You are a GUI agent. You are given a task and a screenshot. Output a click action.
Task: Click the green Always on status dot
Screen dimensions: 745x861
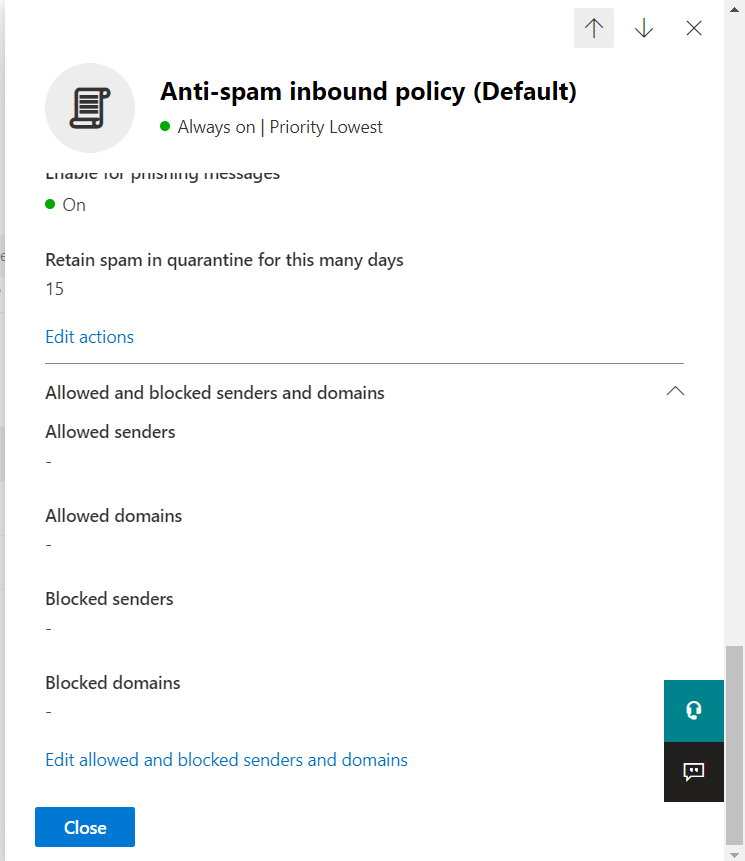click(x=165, y=127)
